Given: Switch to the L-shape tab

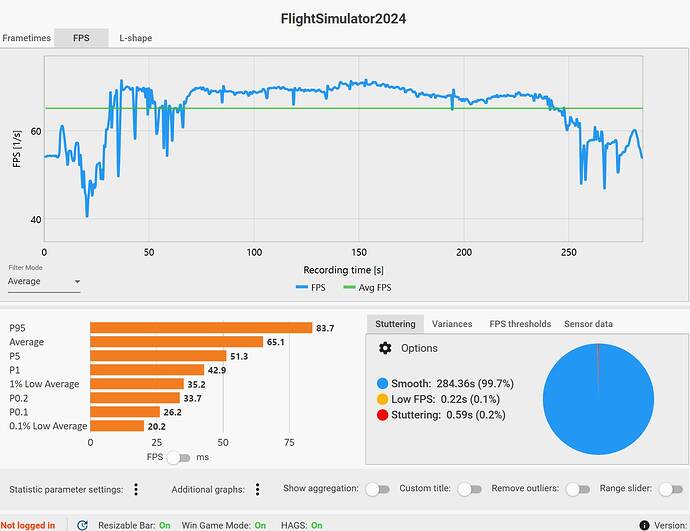Looking at the screenshot, I should click(x=136, y=38).
